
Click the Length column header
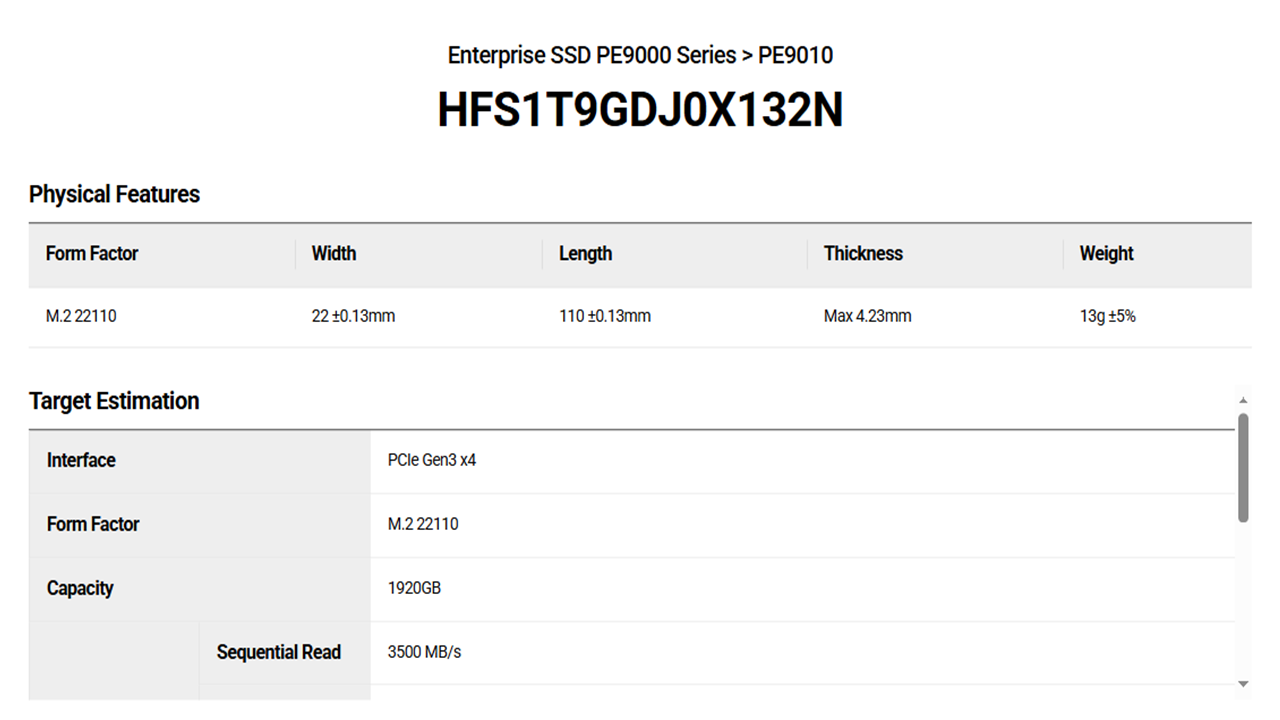585,254
